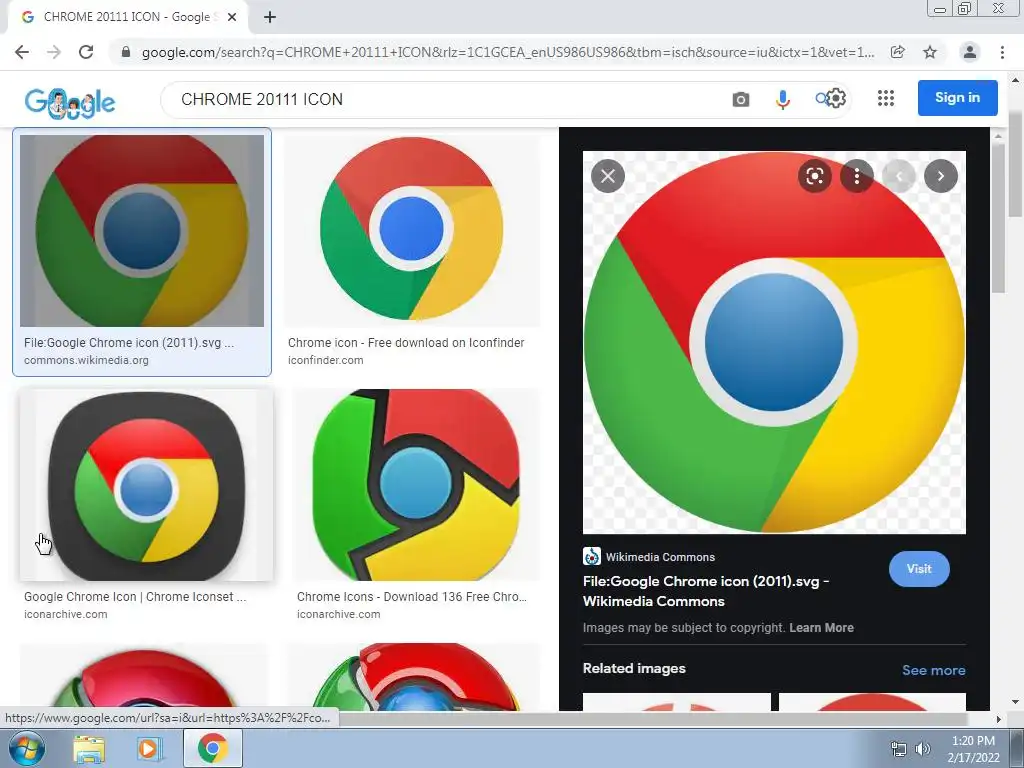
Task: Open the Chrome profile avatar
Action: pos(970,52)
